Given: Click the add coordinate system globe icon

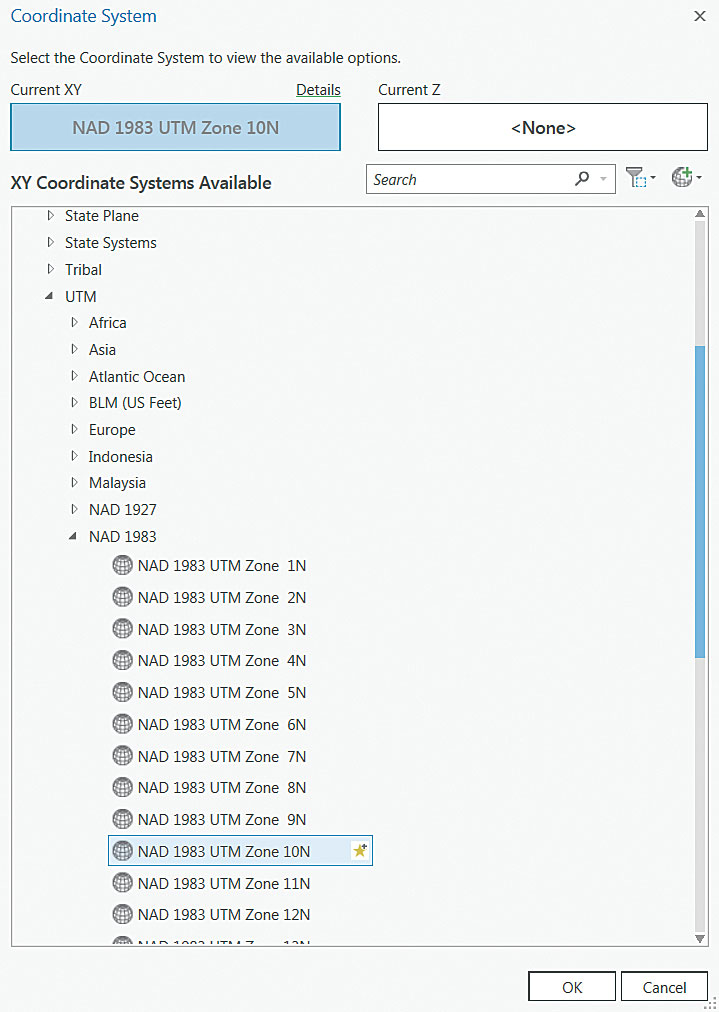Looking at the screenshot, I should click(683, 179).
